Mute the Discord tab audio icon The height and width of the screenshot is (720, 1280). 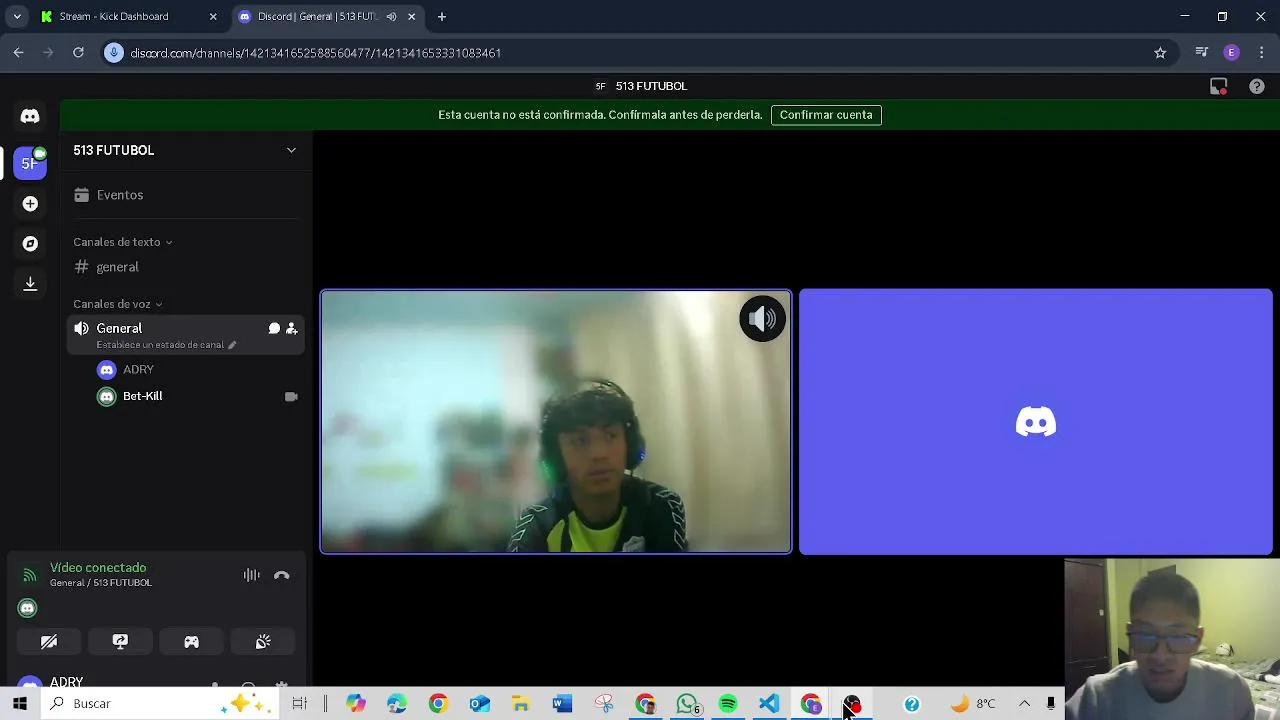(391, 17)
